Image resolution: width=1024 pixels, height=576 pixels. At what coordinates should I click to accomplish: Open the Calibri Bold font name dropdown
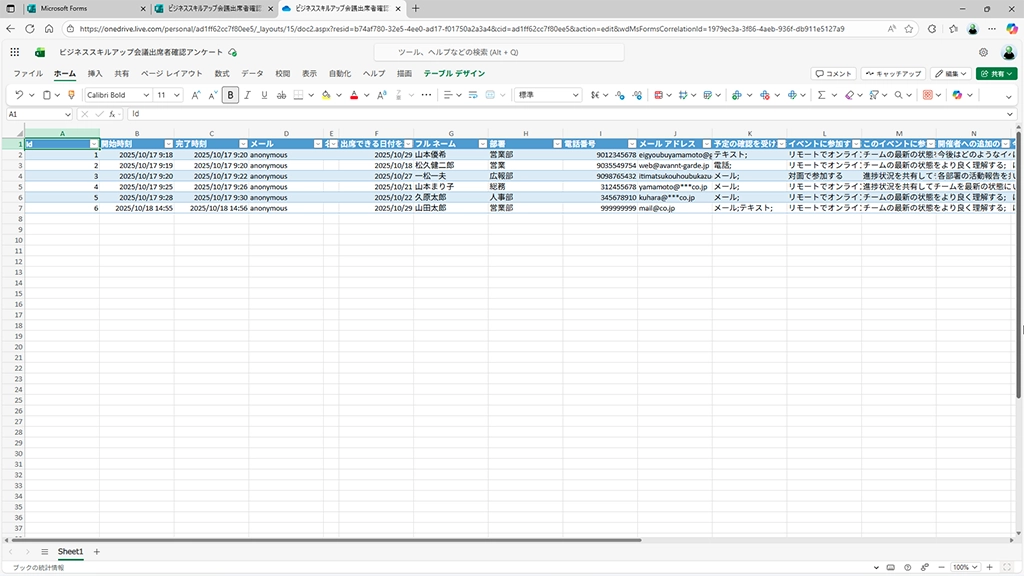tap(115, 95)
